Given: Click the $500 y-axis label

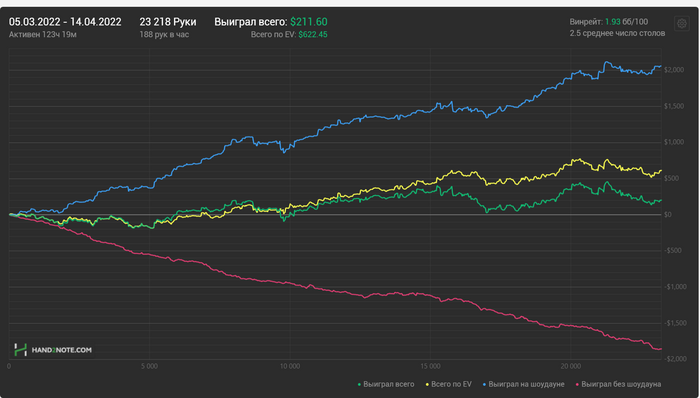Looking at the screenshot, I should pos(672,178).
